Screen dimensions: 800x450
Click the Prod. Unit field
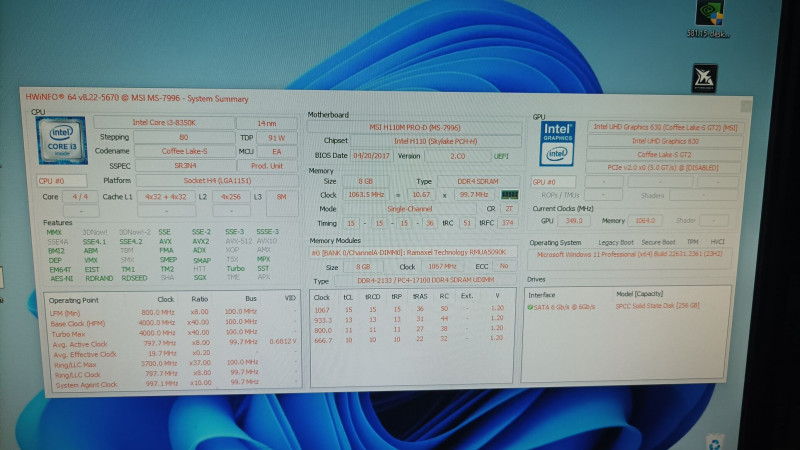pos(267,166)
